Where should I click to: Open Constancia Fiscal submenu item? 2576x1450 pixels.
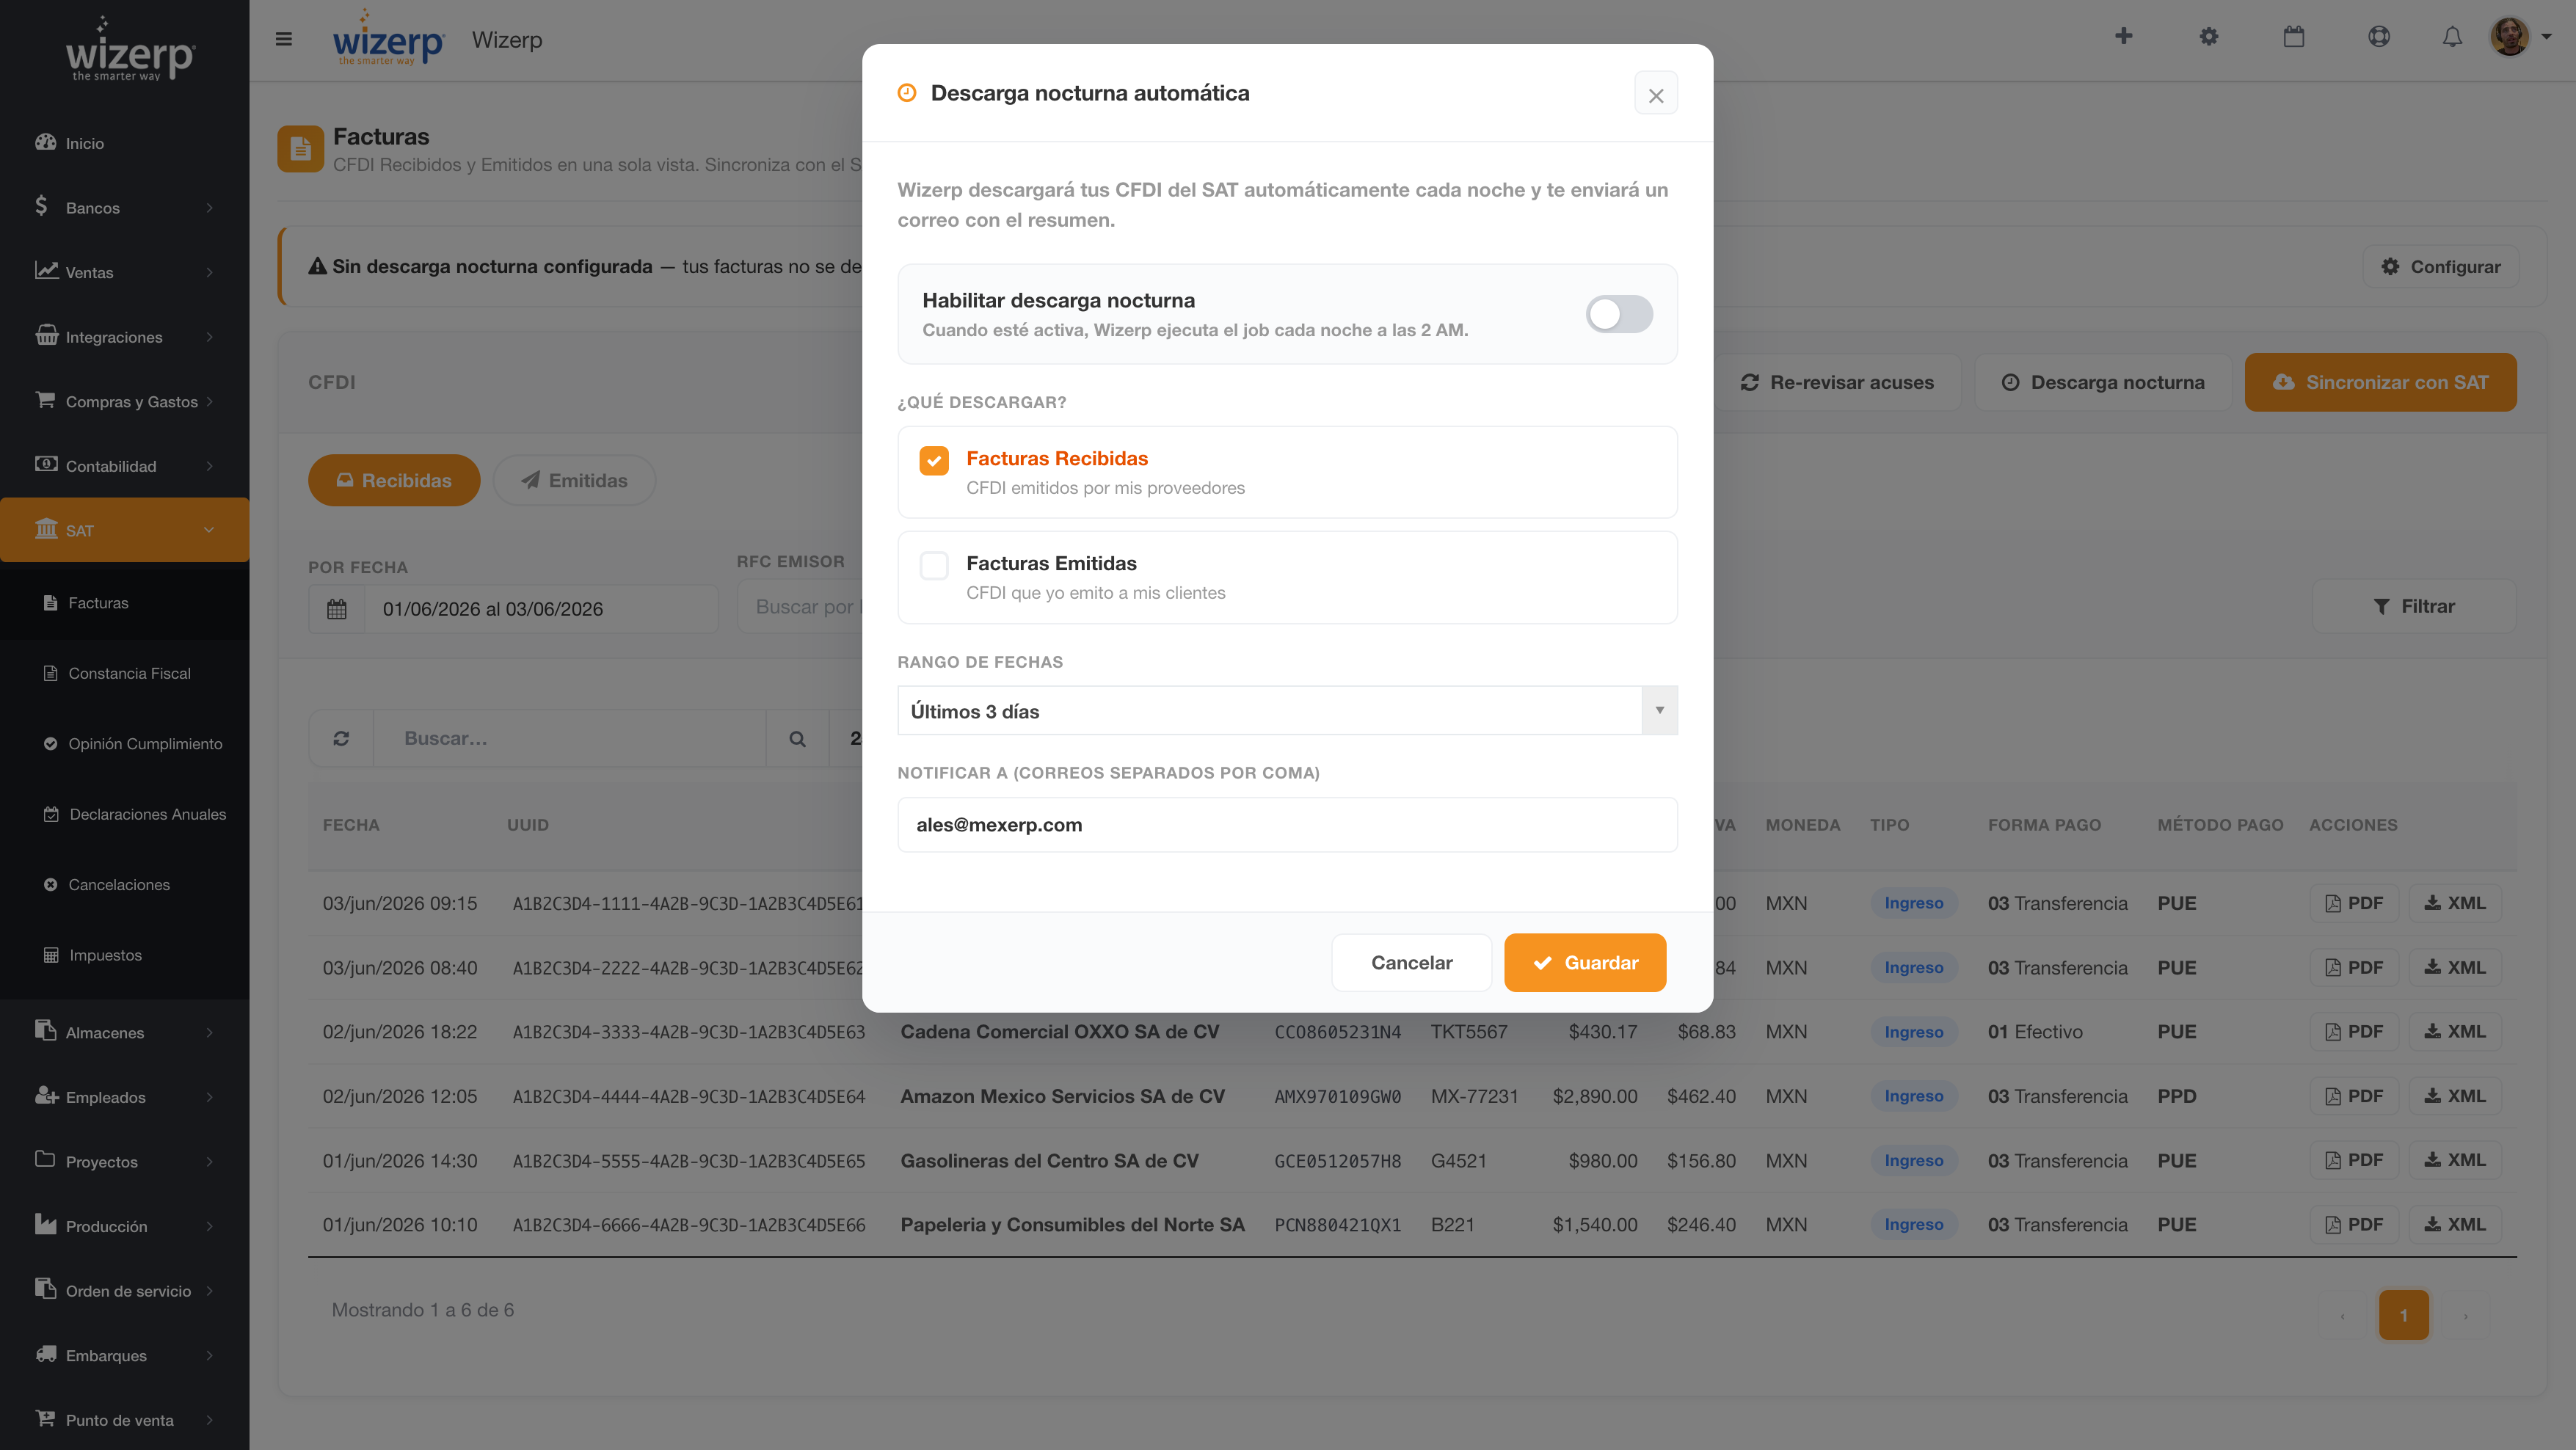tap(124, 673)
